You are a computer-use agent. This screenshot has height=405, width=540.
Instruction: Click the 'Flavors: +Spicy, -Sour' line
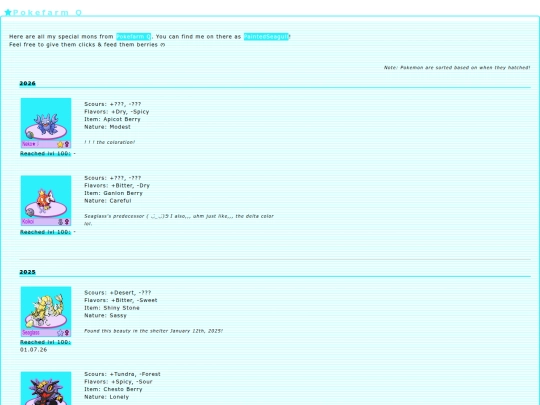(x=118, y=382)
